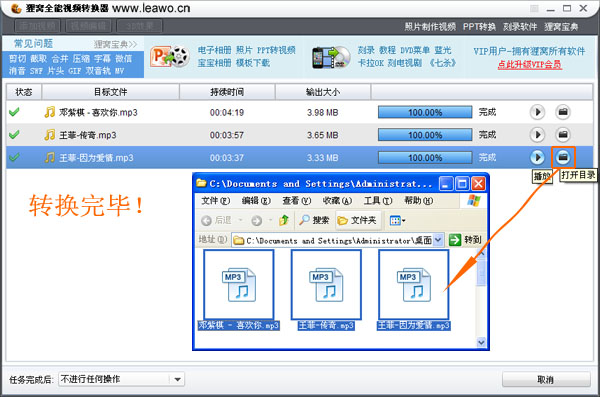
Task: Open the 工具(T) menu in Explorer
Action: coord(378,201)
